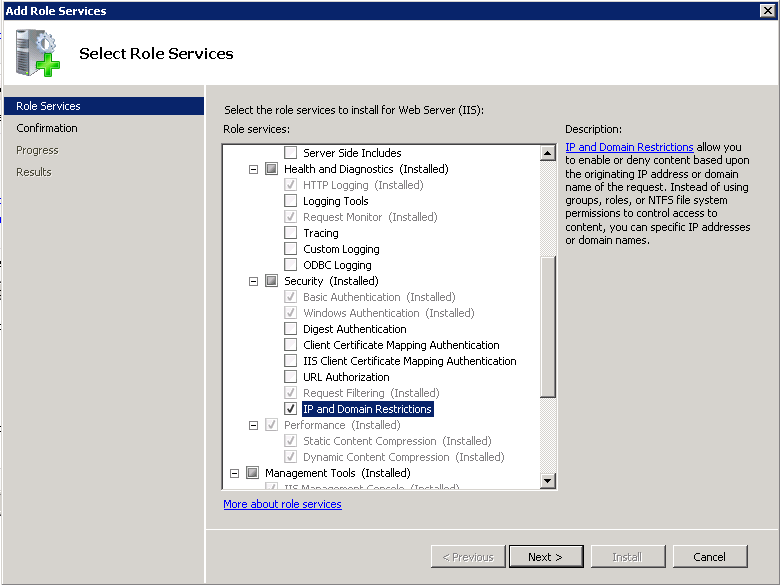Collapse the Management Tools node

coord(235,473)
